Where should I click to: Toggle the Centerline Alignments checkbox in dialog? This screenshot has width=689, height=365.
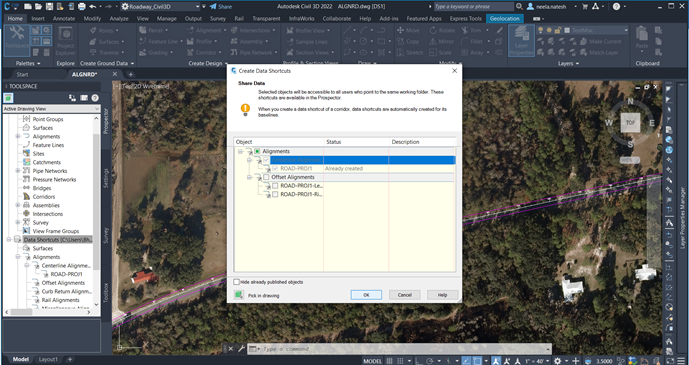coord(266,160)
